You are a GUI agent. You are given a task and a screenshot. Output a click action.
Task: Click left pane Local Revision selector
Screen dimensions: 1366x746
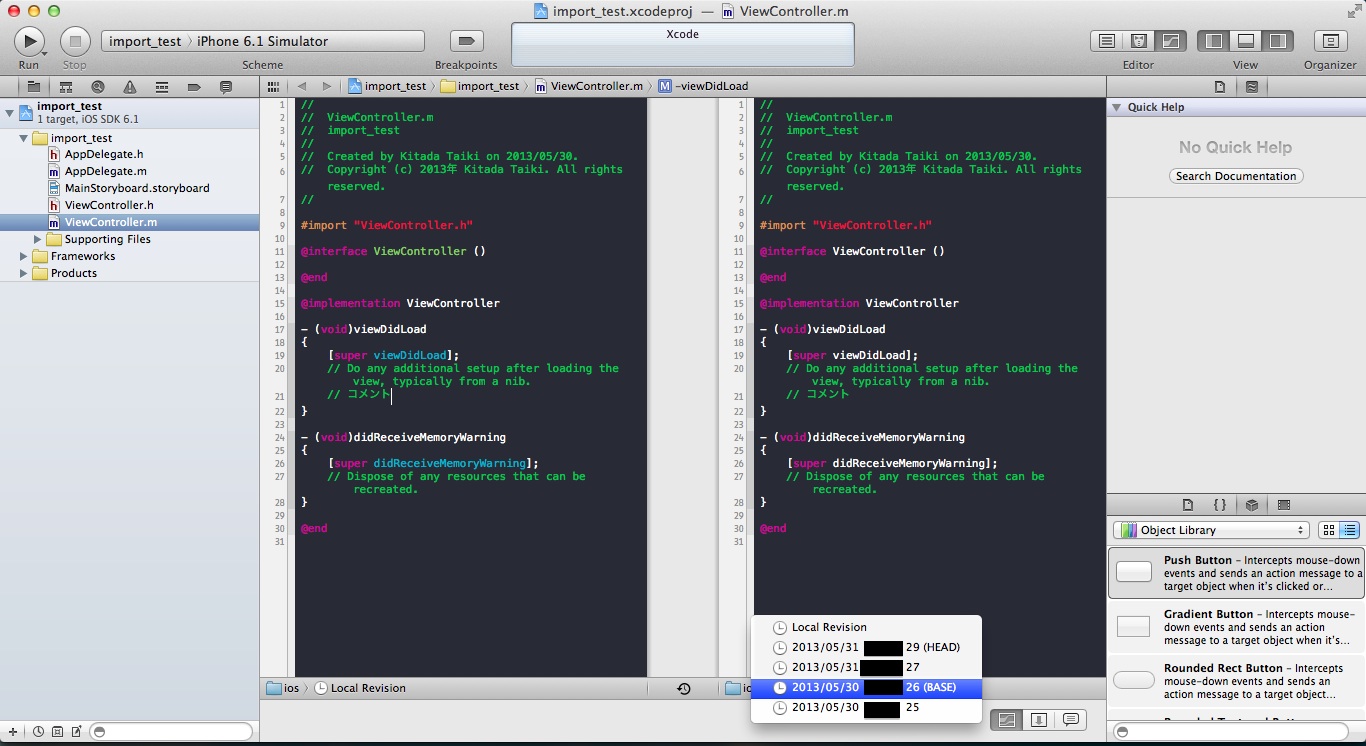360,688
